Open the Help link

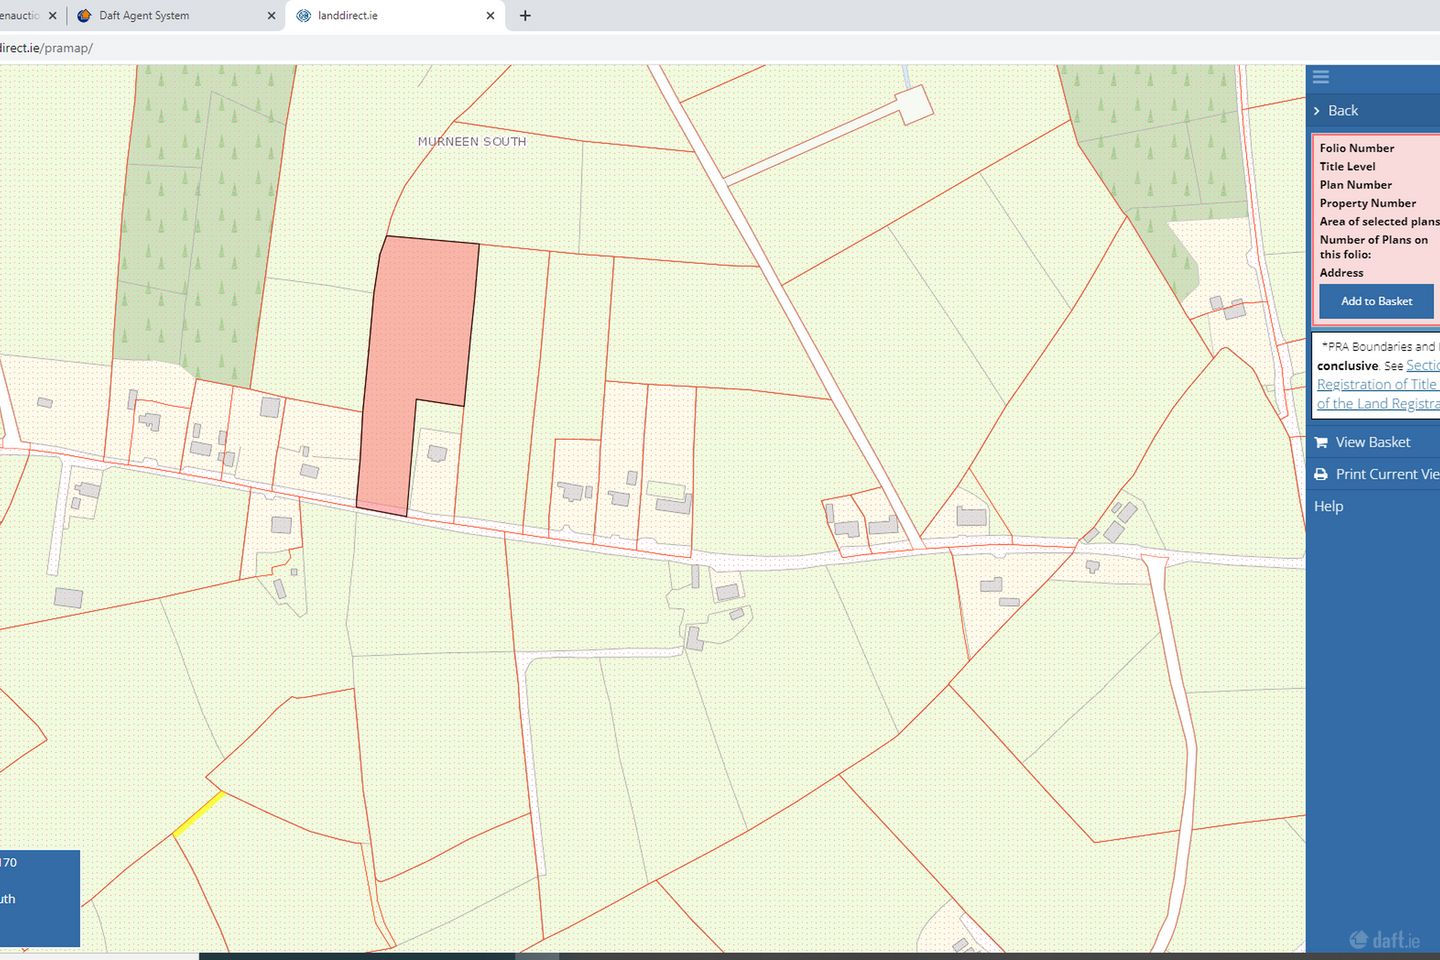click(1327, 506)
